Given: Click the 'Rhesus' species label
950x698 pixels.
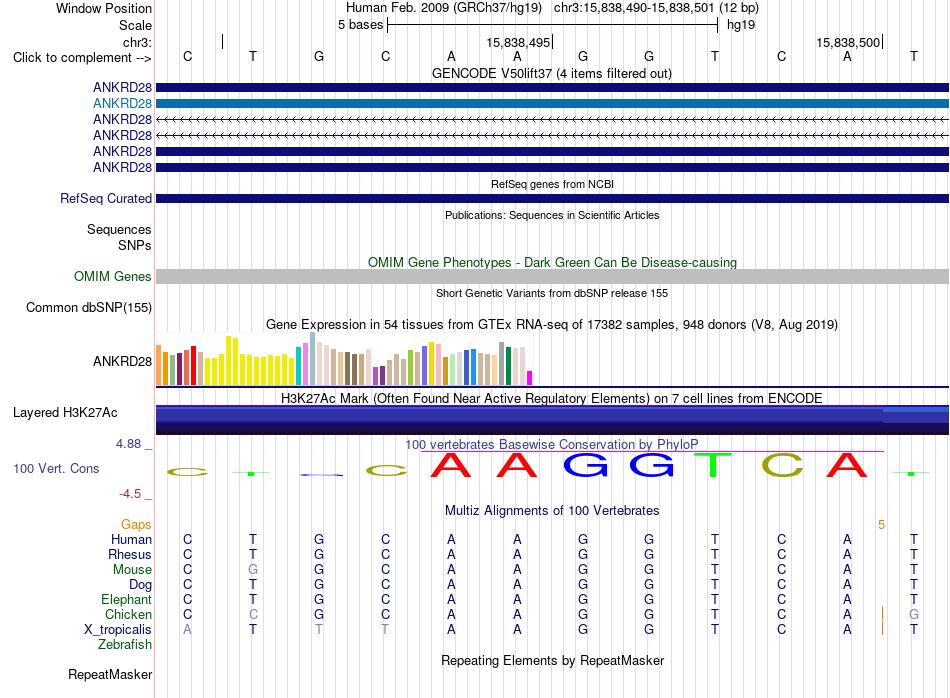Looking at the screenshot, I should click(130, 555).
